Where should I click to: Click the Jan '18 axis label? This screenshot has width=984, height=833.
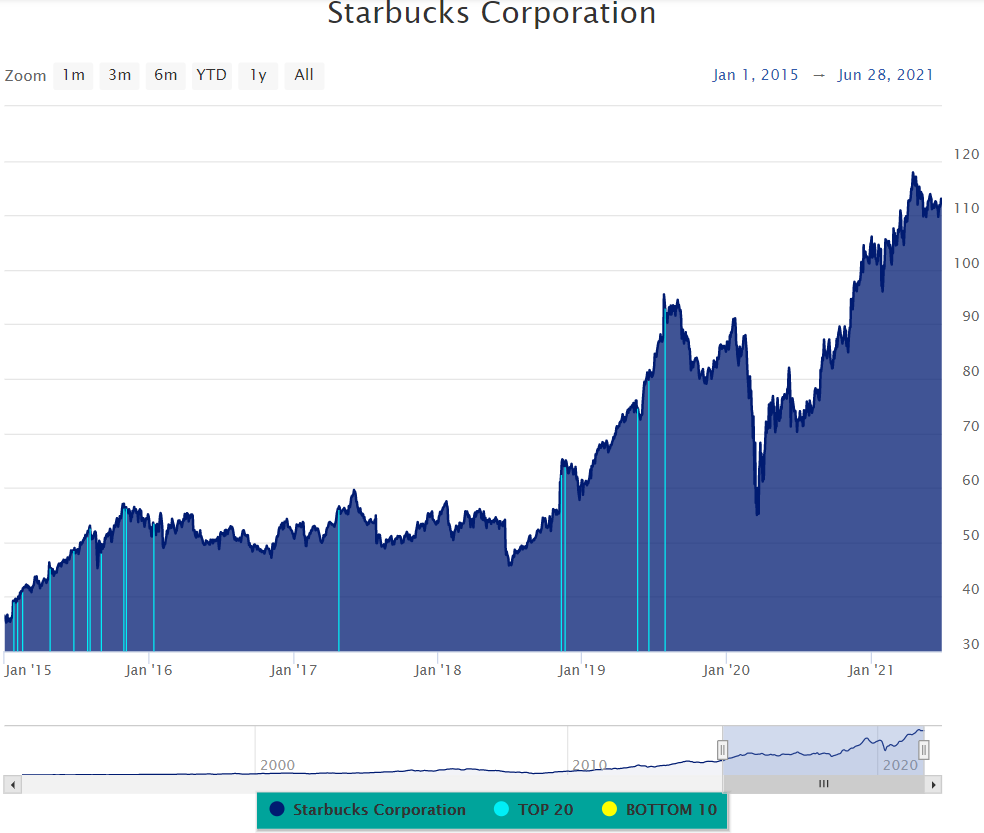437,670
